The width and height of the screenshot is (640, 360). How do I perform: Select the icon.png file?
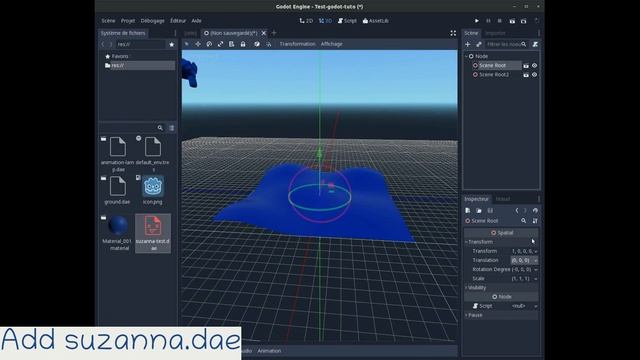tap(153, 190)
